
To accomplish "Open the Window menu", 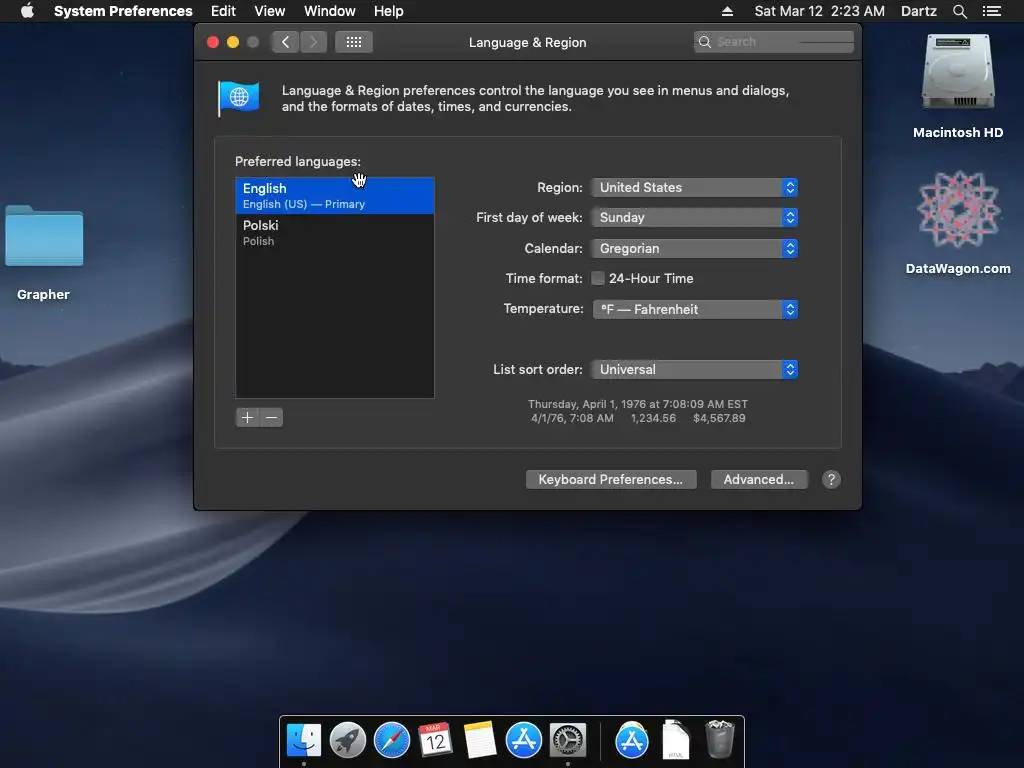I will [329, 11].
